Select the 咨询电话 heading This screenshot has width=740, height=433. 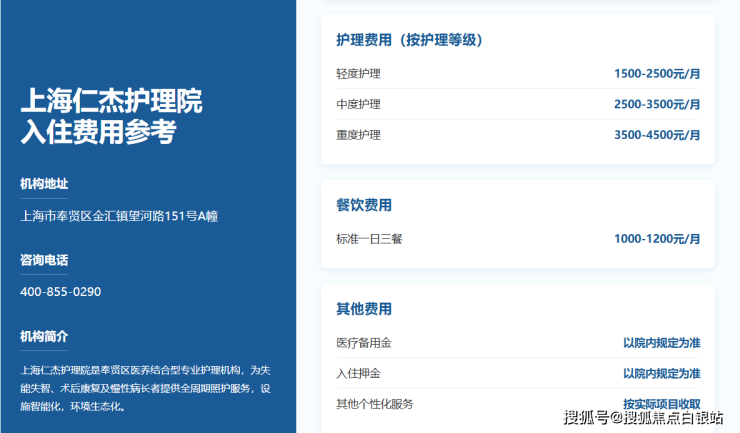click(x=44, y=260)
